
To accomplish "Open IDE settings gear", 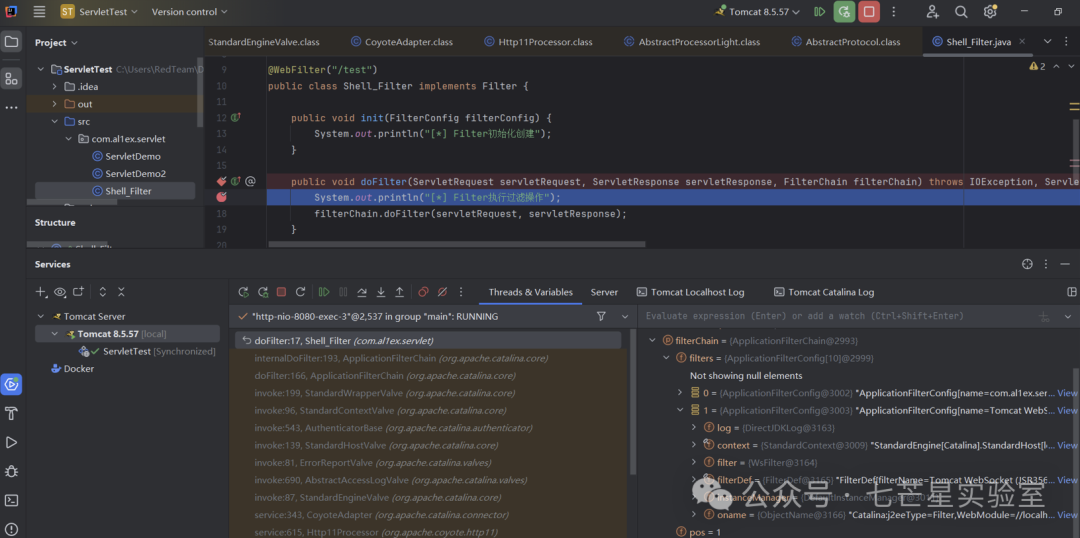I will click(990, 12).
